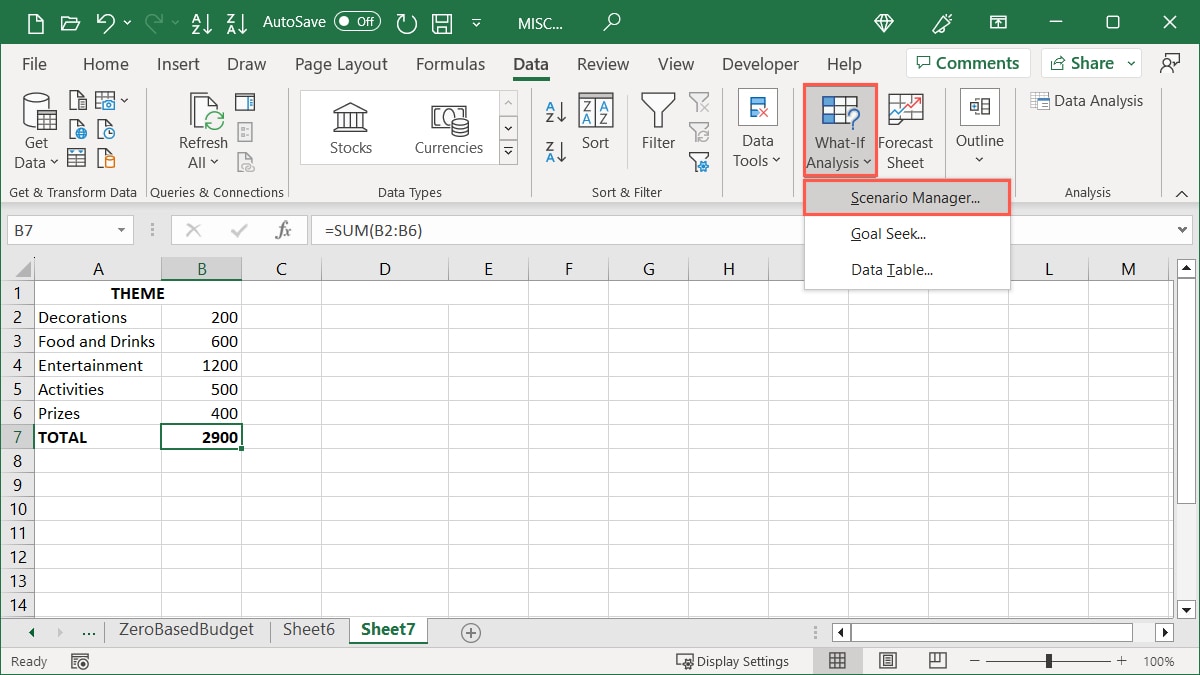This screenshot has width=1200, height=675.
Task: Select the Currencies data type
Action: click(448, 127)
